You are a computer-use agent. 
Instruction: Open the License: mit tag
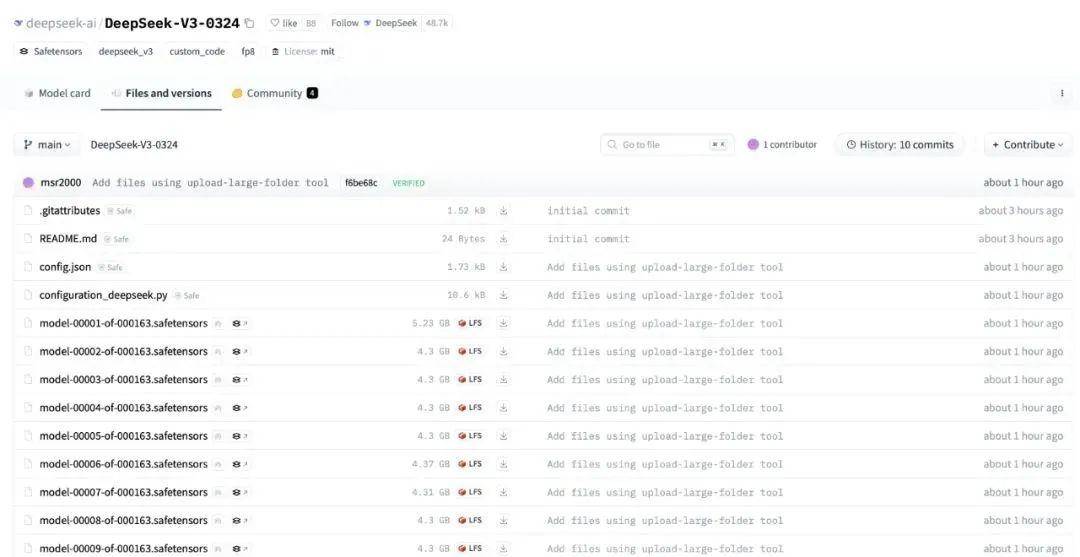point(303,52)
